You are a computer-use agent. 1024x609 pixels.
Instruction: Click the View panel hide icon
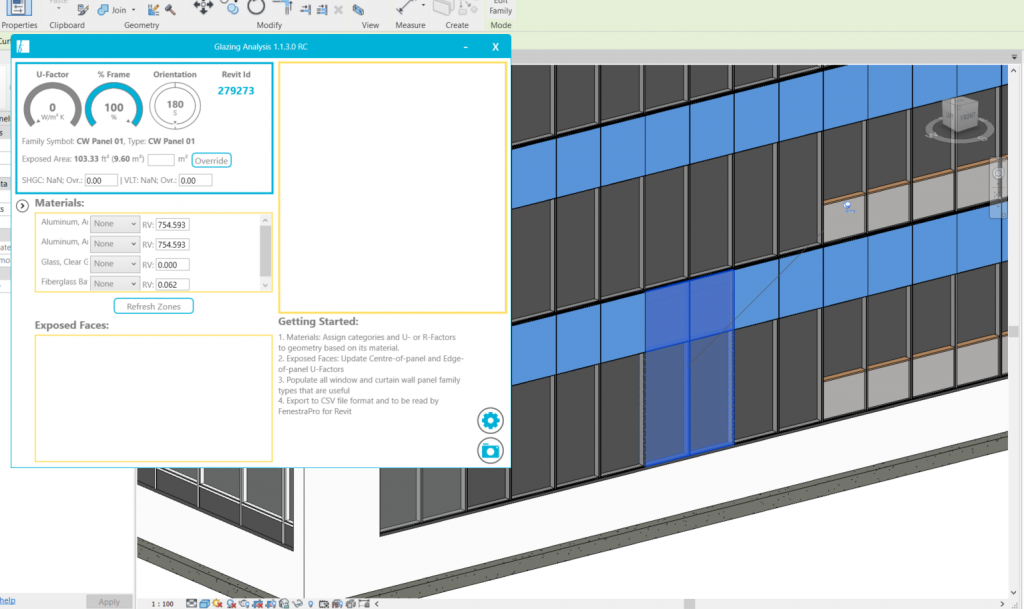coord(358,10)
